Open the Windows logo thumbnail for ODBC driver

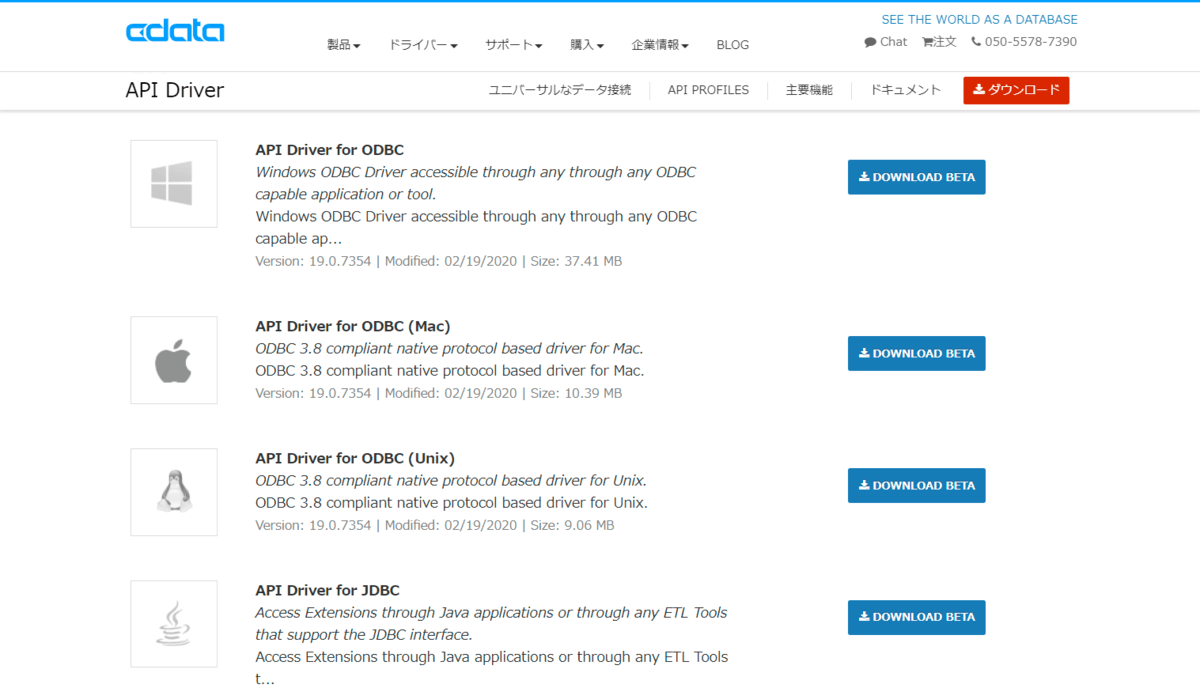(174, 184)
